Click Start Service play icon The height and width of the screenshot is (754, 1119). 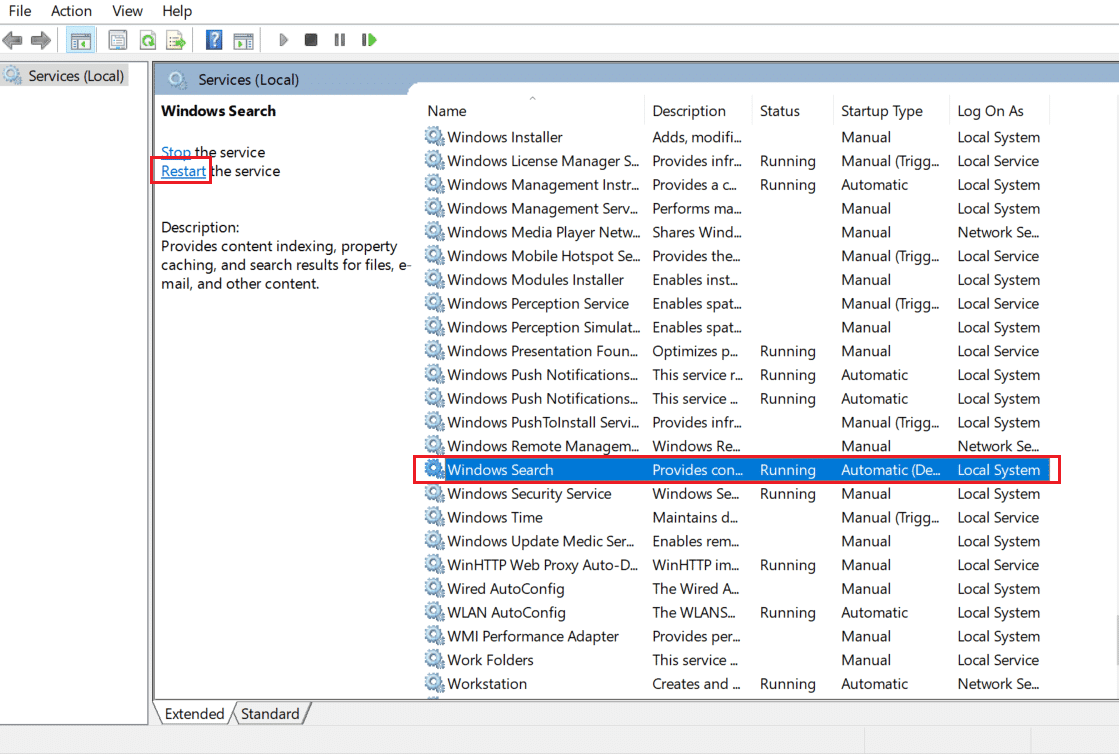283,40
